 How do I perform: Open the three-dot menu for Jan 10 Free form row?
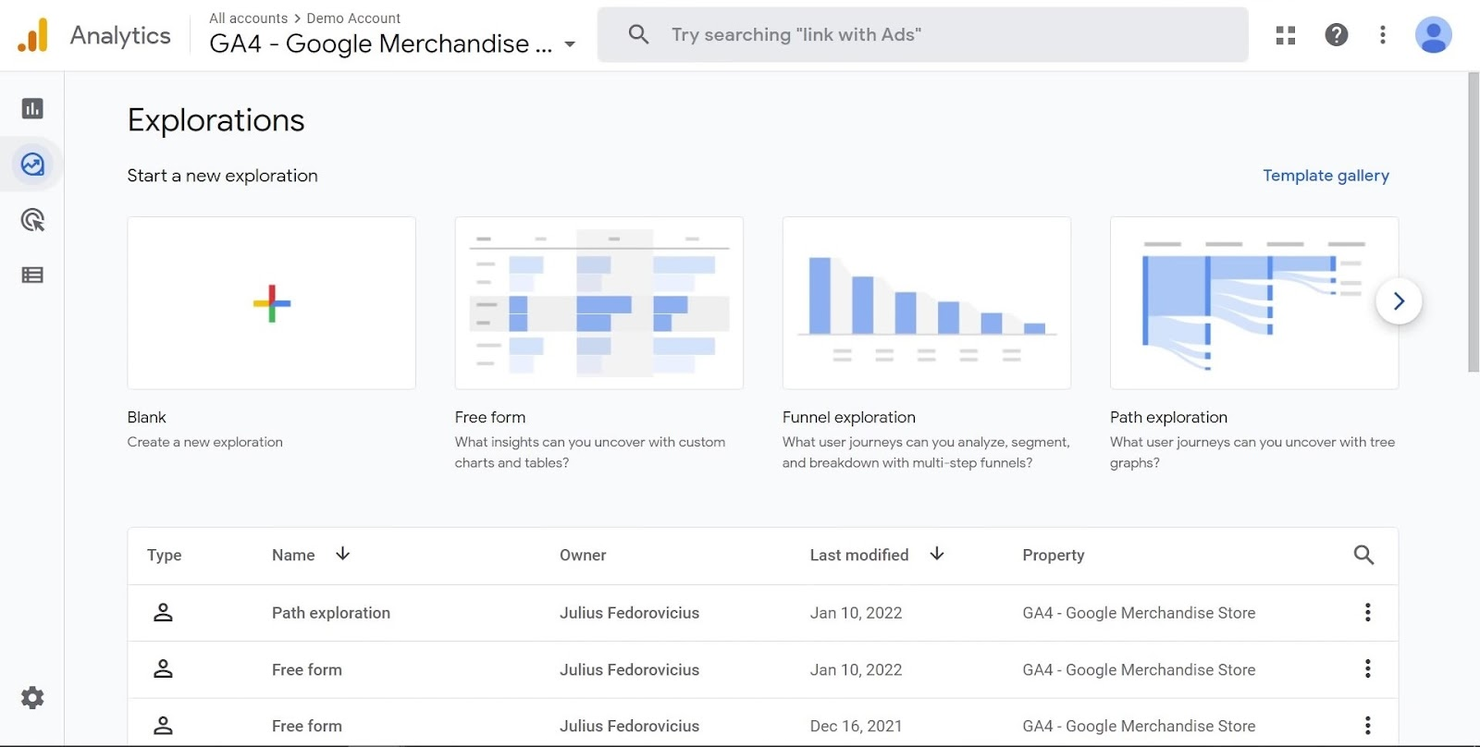click(x=1367, y=669)
